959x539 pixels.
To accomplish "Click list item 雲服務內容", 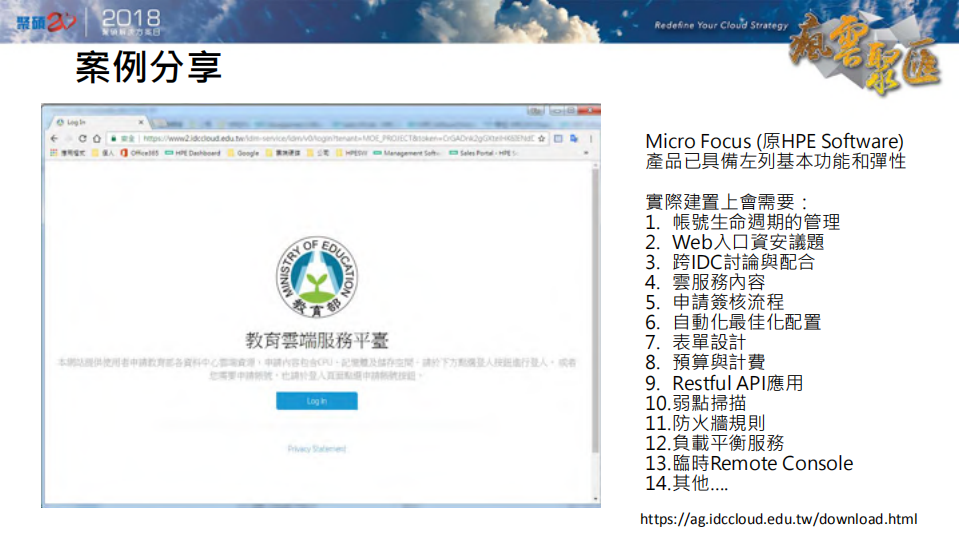I will tap(719, 283).
